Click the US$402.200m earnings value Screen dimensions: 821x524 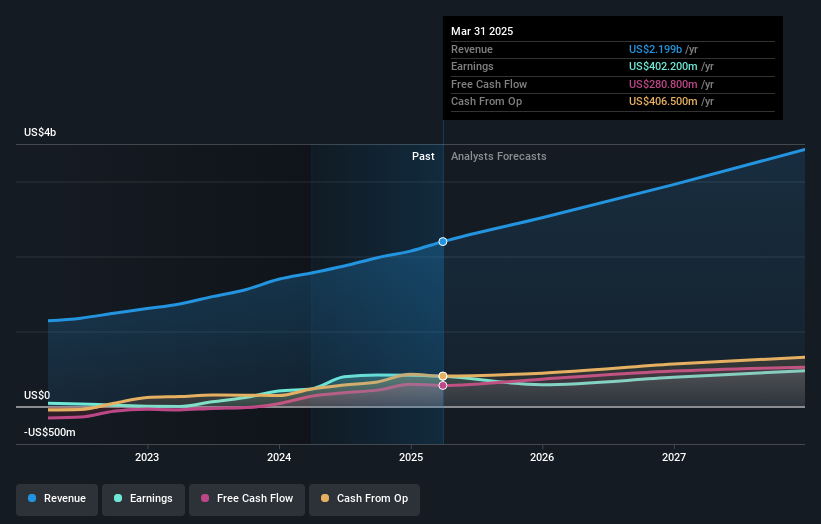(663, 66)
